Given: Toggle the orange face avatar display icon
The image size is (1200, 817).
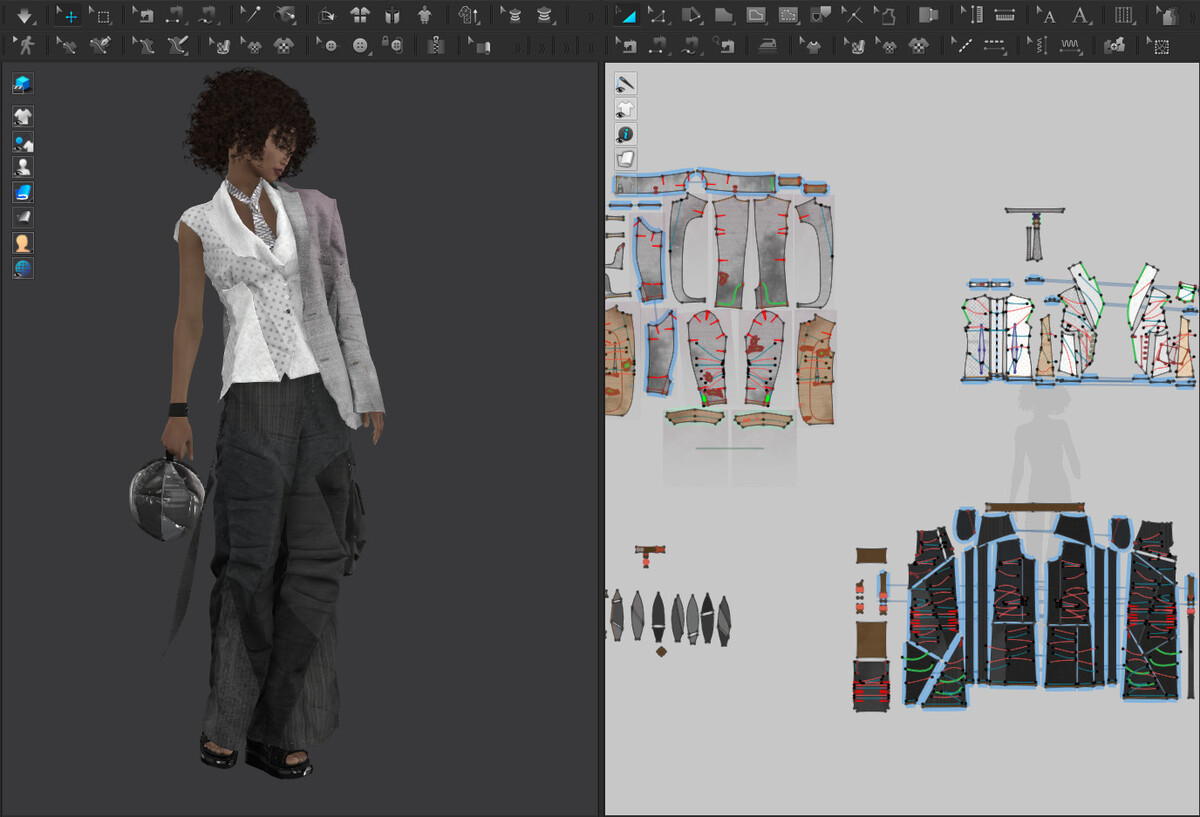Looking at the screenshot, I should click(23, 243).
